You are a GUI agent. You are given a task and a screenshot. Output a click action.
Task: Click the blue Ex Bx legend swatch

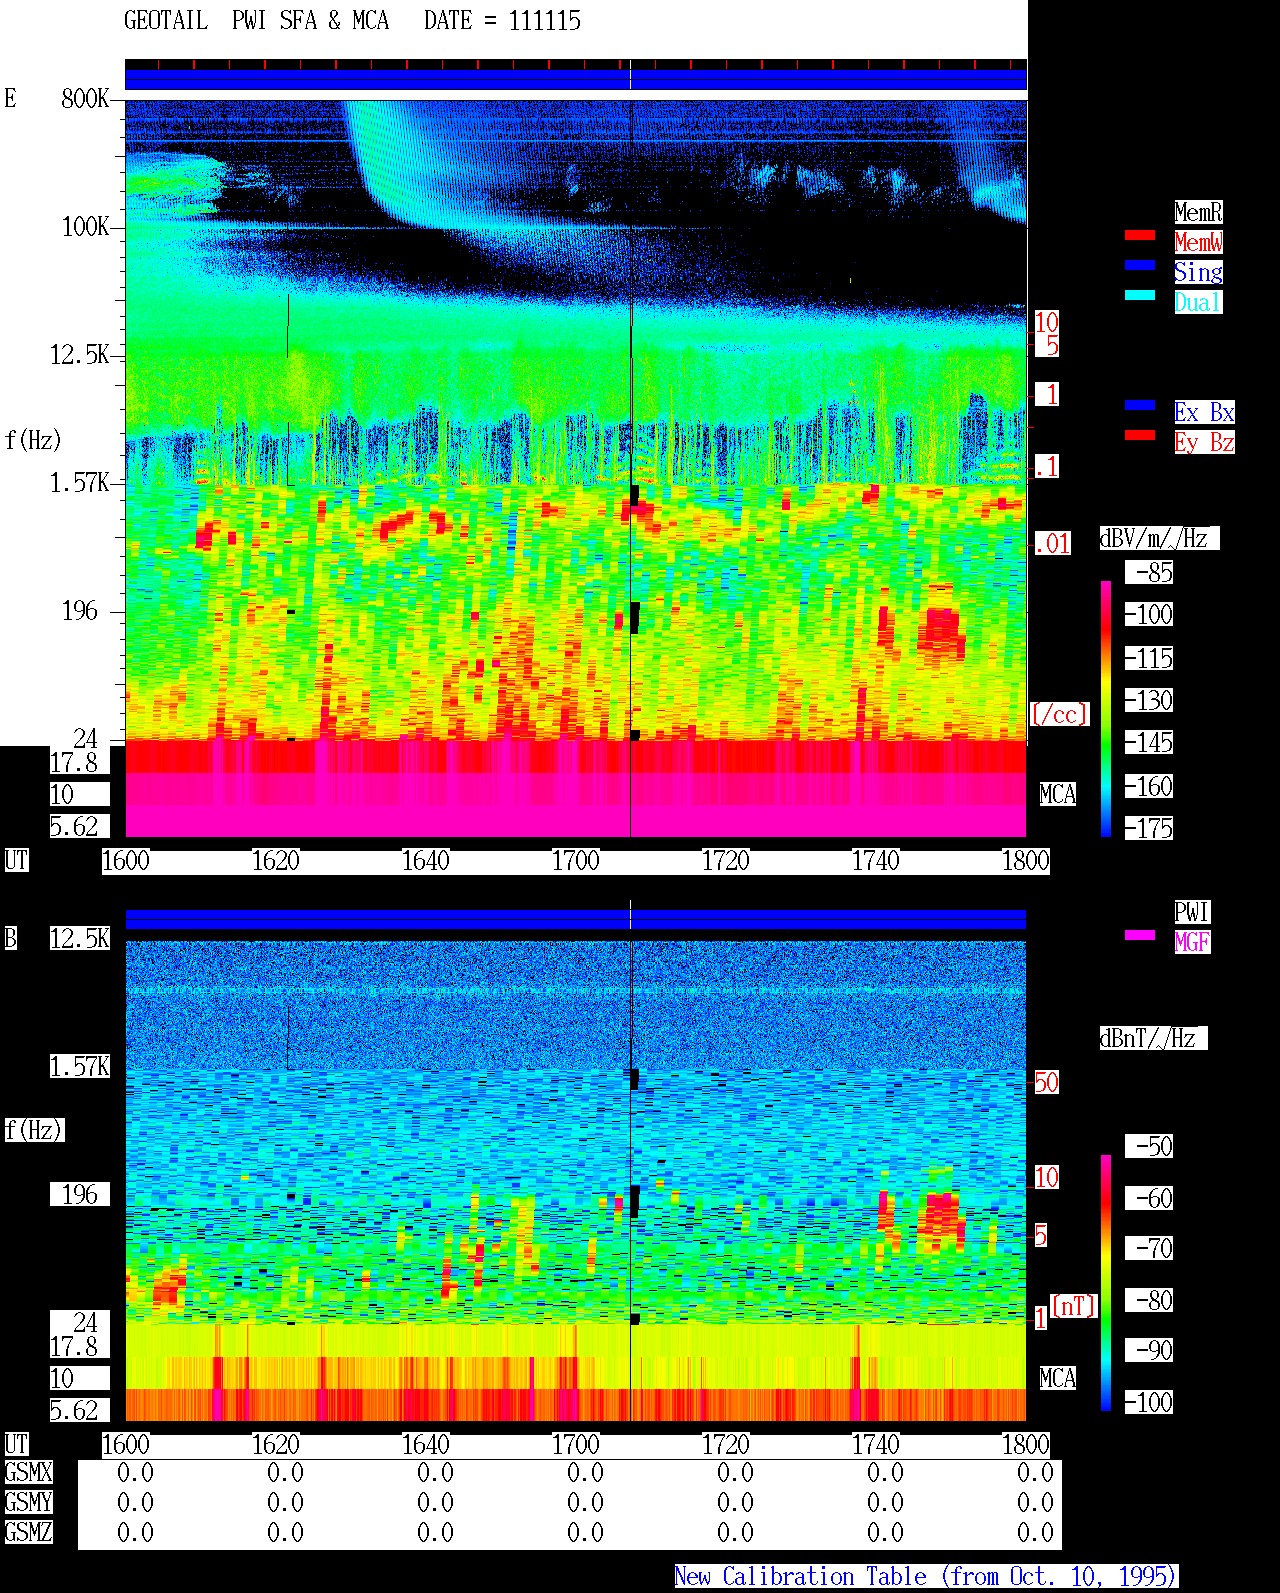pos(1140,405)
